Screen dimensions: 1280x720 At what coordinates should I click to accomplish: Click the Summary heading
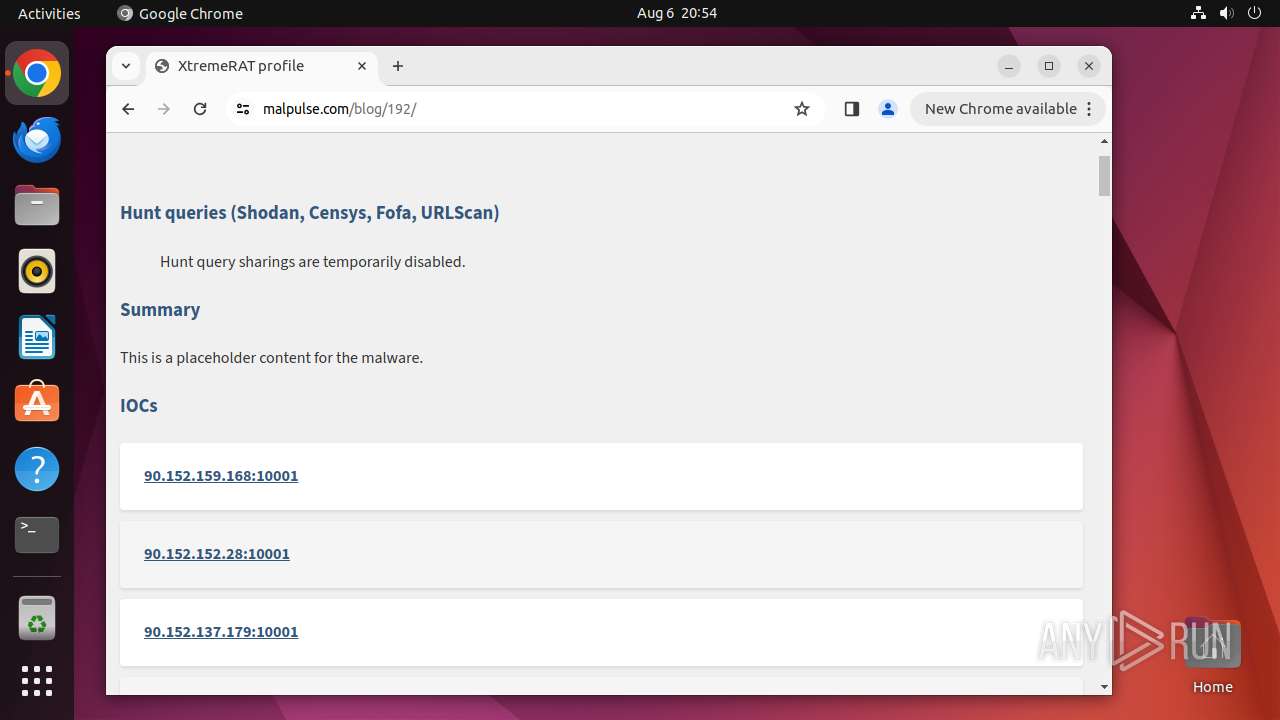click(160, 310)
